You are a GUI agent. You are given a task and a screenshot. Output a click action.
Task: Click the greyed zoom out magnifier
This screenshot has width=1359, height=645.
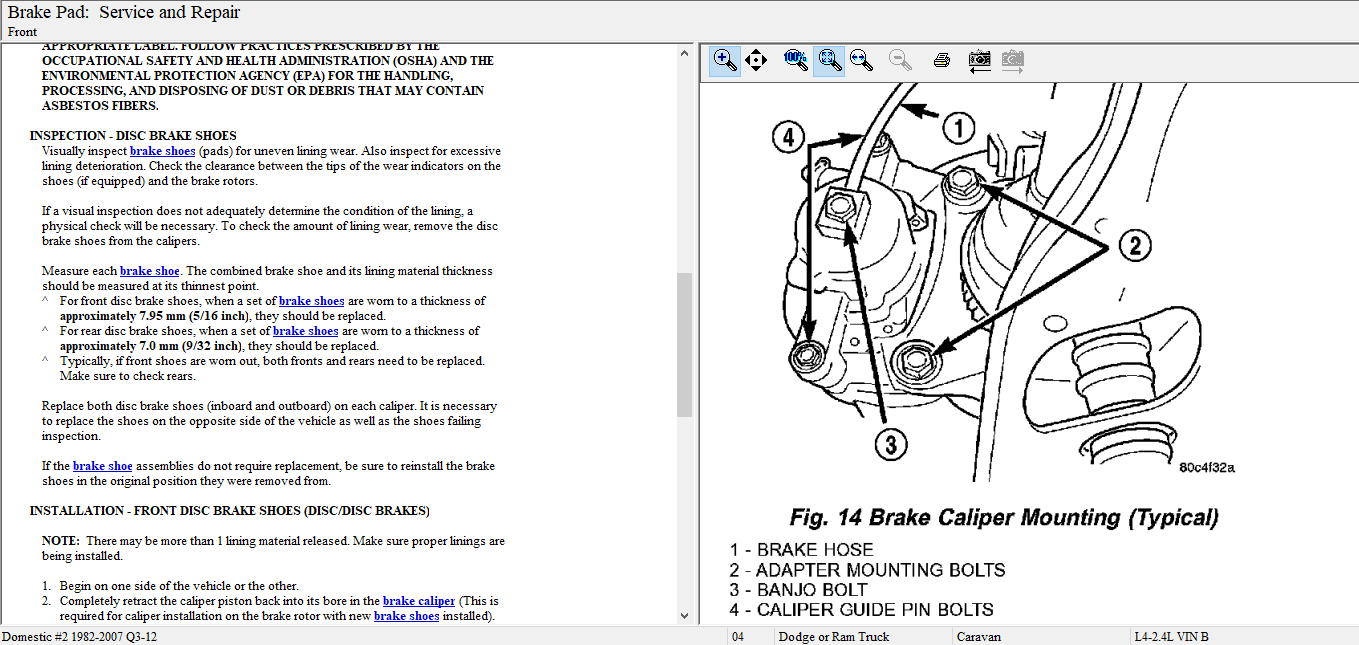(x=900, y=61)
